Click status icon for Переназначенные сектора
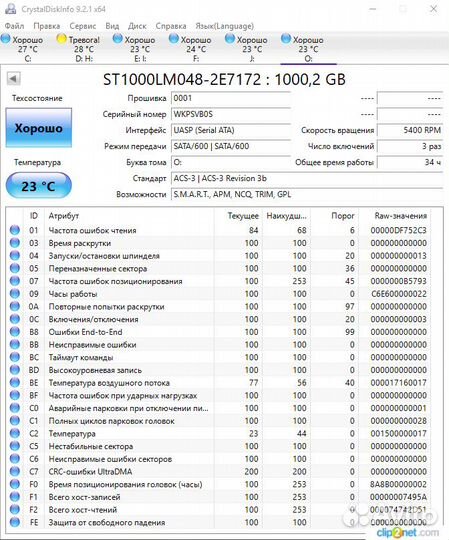Screen dimensions: 449x540 tap(14, 268)
